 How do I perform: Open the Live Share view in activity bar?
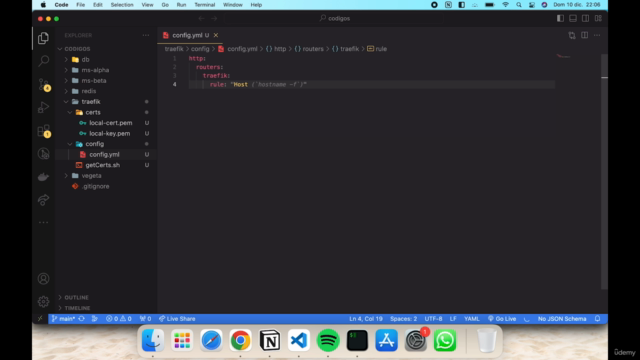(43, 200)
